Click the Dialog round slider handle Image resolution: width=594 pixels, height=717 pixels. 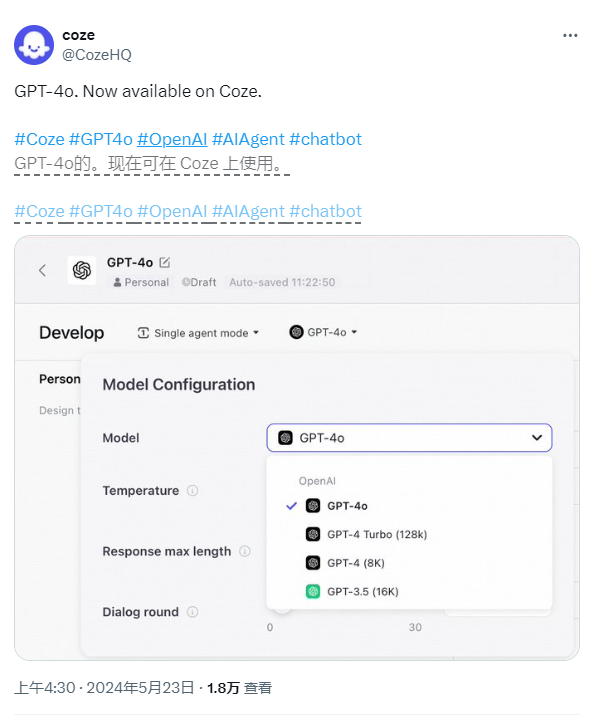coord(283,609)
